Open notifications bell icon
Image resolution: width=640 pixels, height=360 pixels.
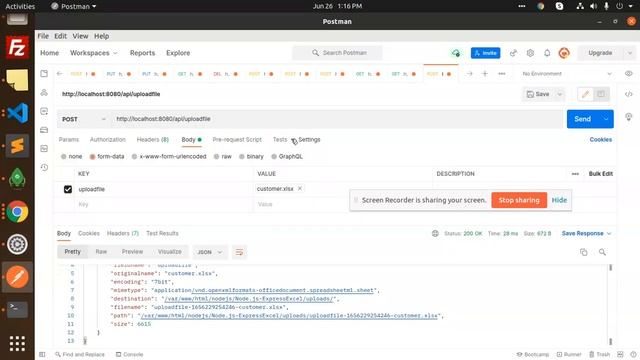pyautogui.click(x=547, y=53)
